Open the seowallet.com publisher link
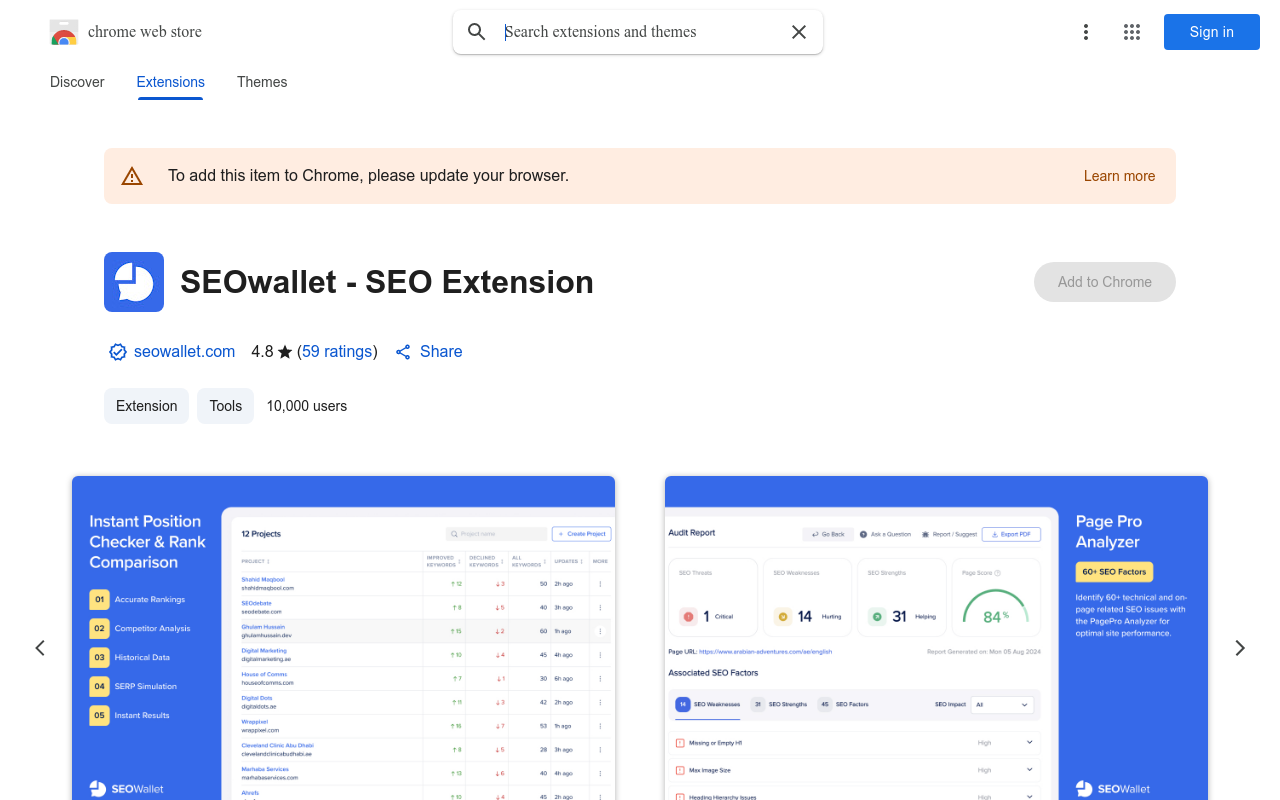Viewport: 1280px width, 800px height. pyautogui.click(x=184, y=352)
